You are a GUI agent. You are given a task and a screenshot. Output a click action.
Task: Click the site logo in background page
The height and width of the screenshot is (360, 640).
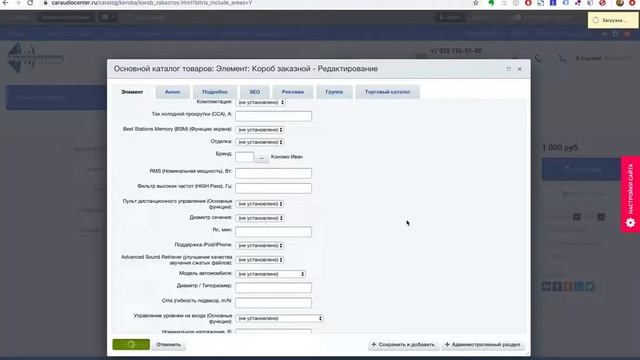(x=36, y=58)
